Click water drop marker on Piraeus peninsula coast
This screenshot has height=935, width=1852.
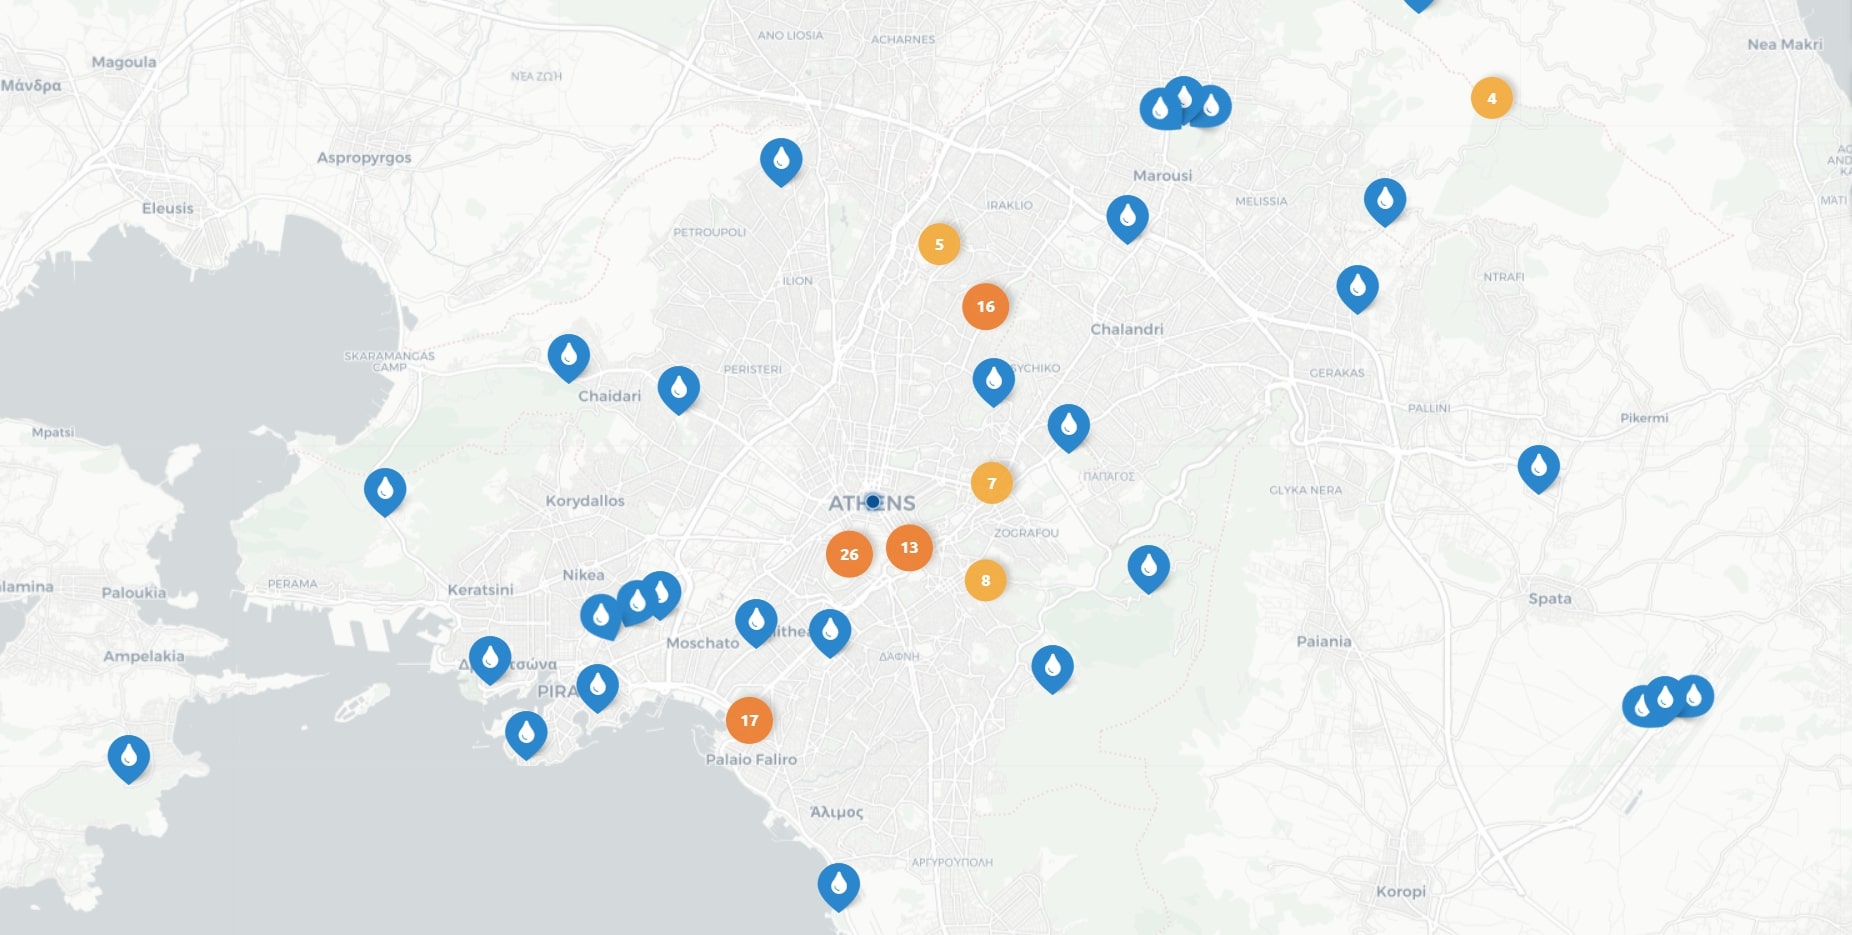pyautogui.click(x=526, y=734)
